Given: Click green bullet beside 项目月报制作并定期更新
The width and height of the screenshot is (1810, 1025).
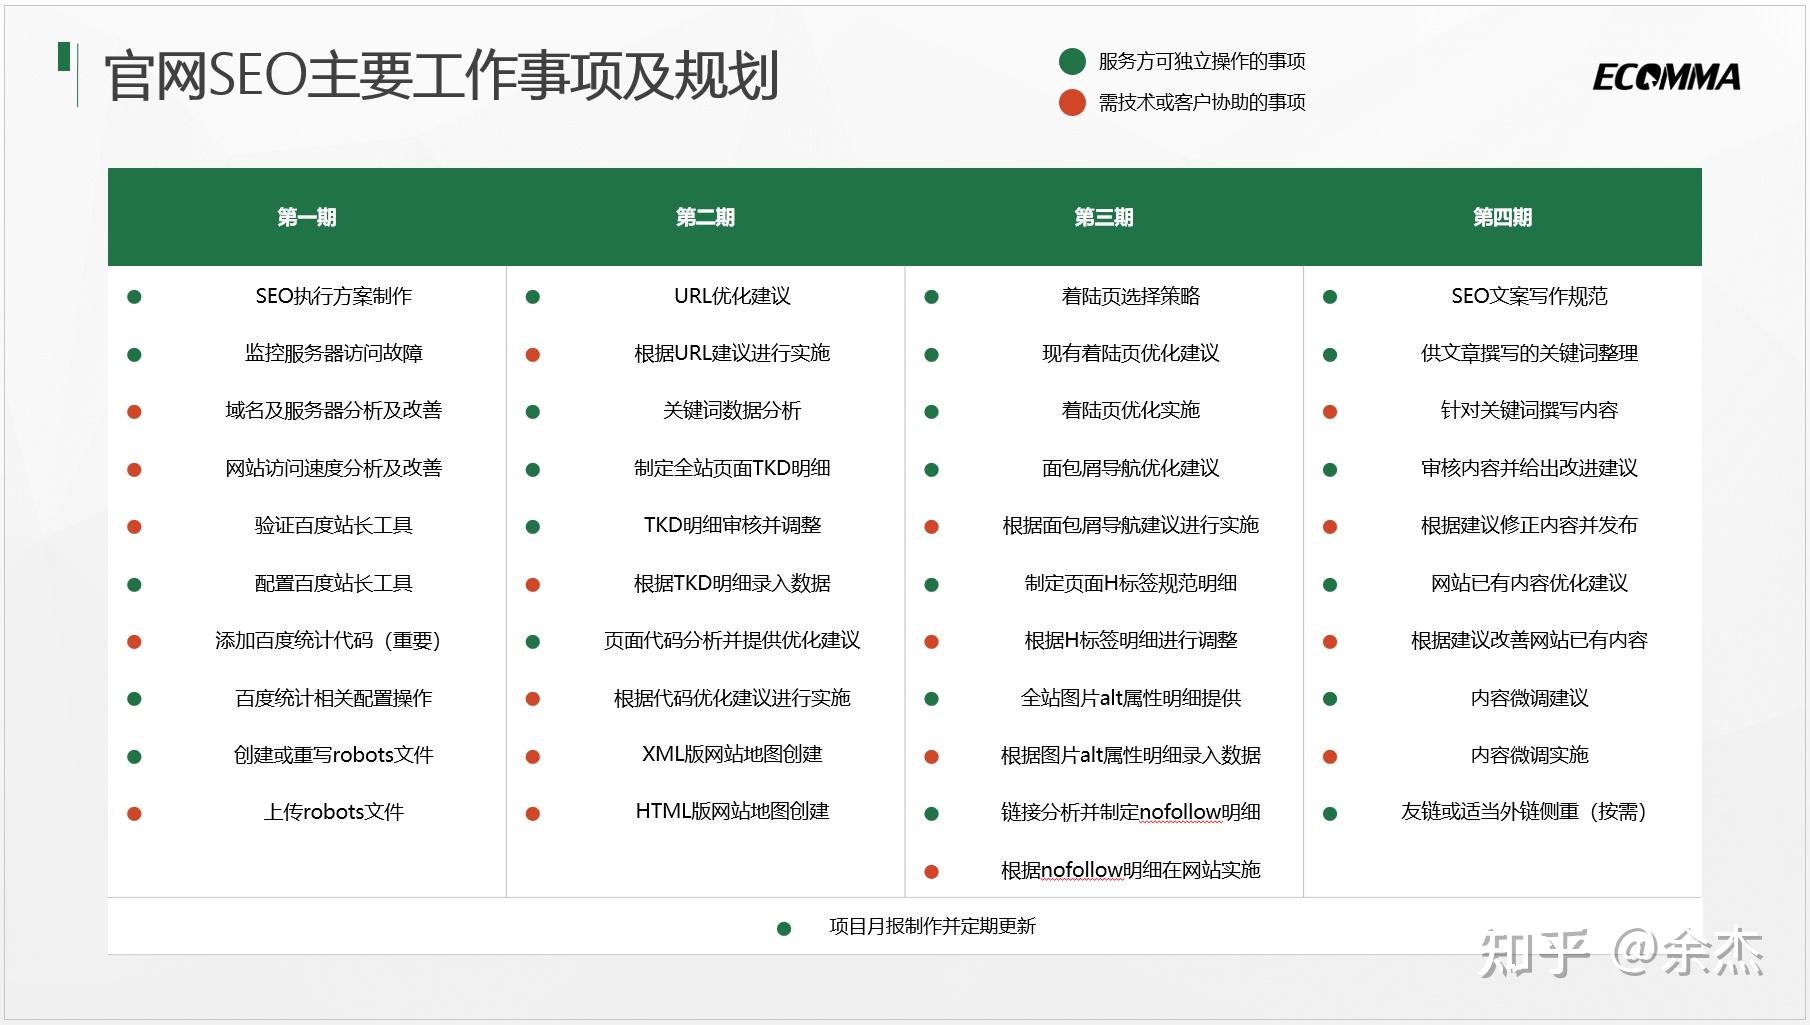Looking at the screenshot, I should click(784, 929).
